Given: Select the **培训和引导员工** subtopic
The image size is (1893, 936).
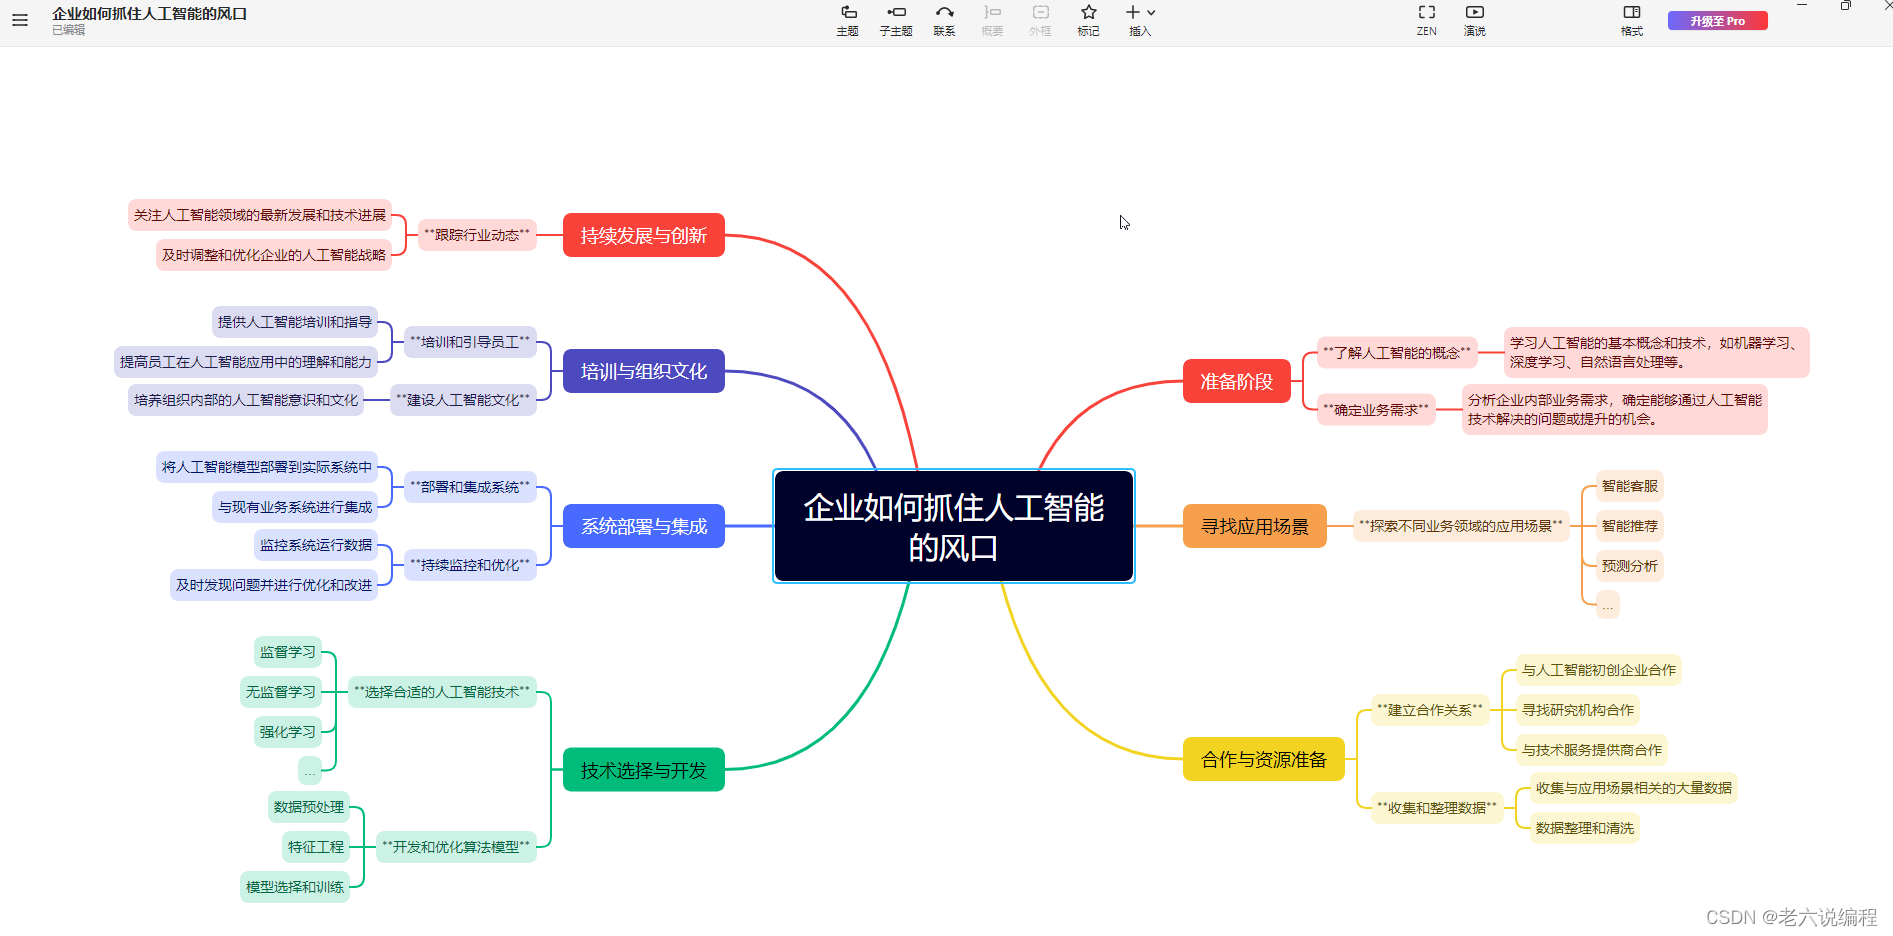Looking at the screenshot, I should [470, 342].
